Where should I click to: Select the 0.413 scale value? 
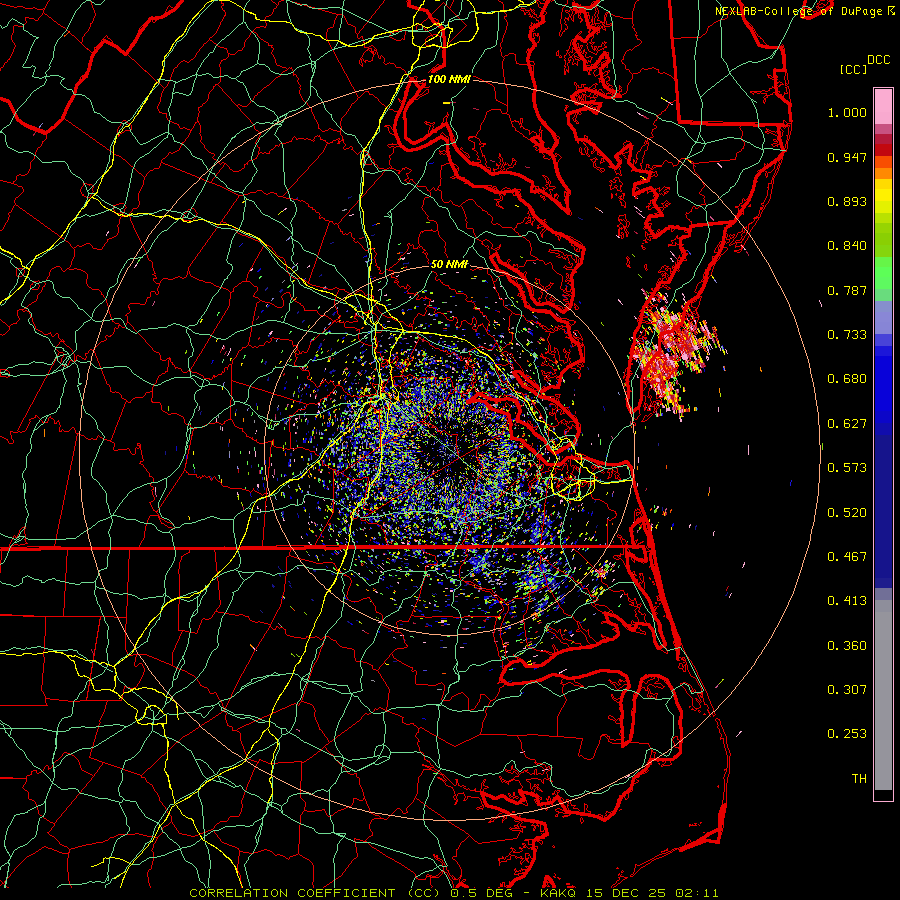tap(847, 601)
